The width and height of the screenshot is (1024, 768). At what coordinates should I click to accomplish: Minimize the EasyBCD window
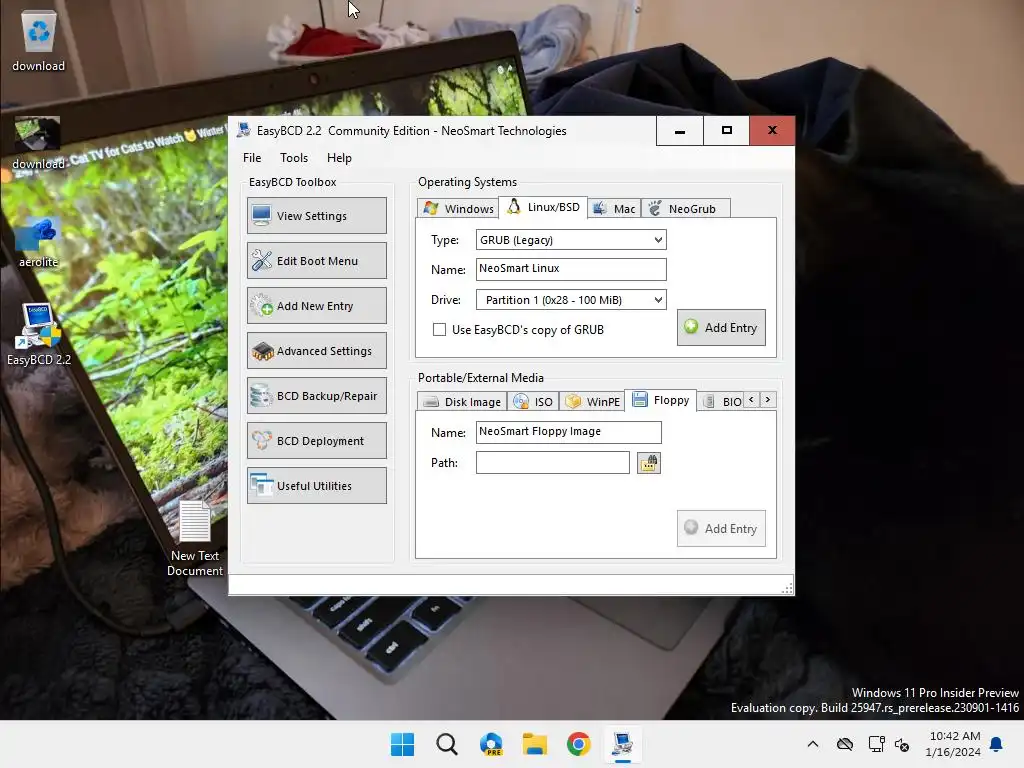tap(679, 131)
